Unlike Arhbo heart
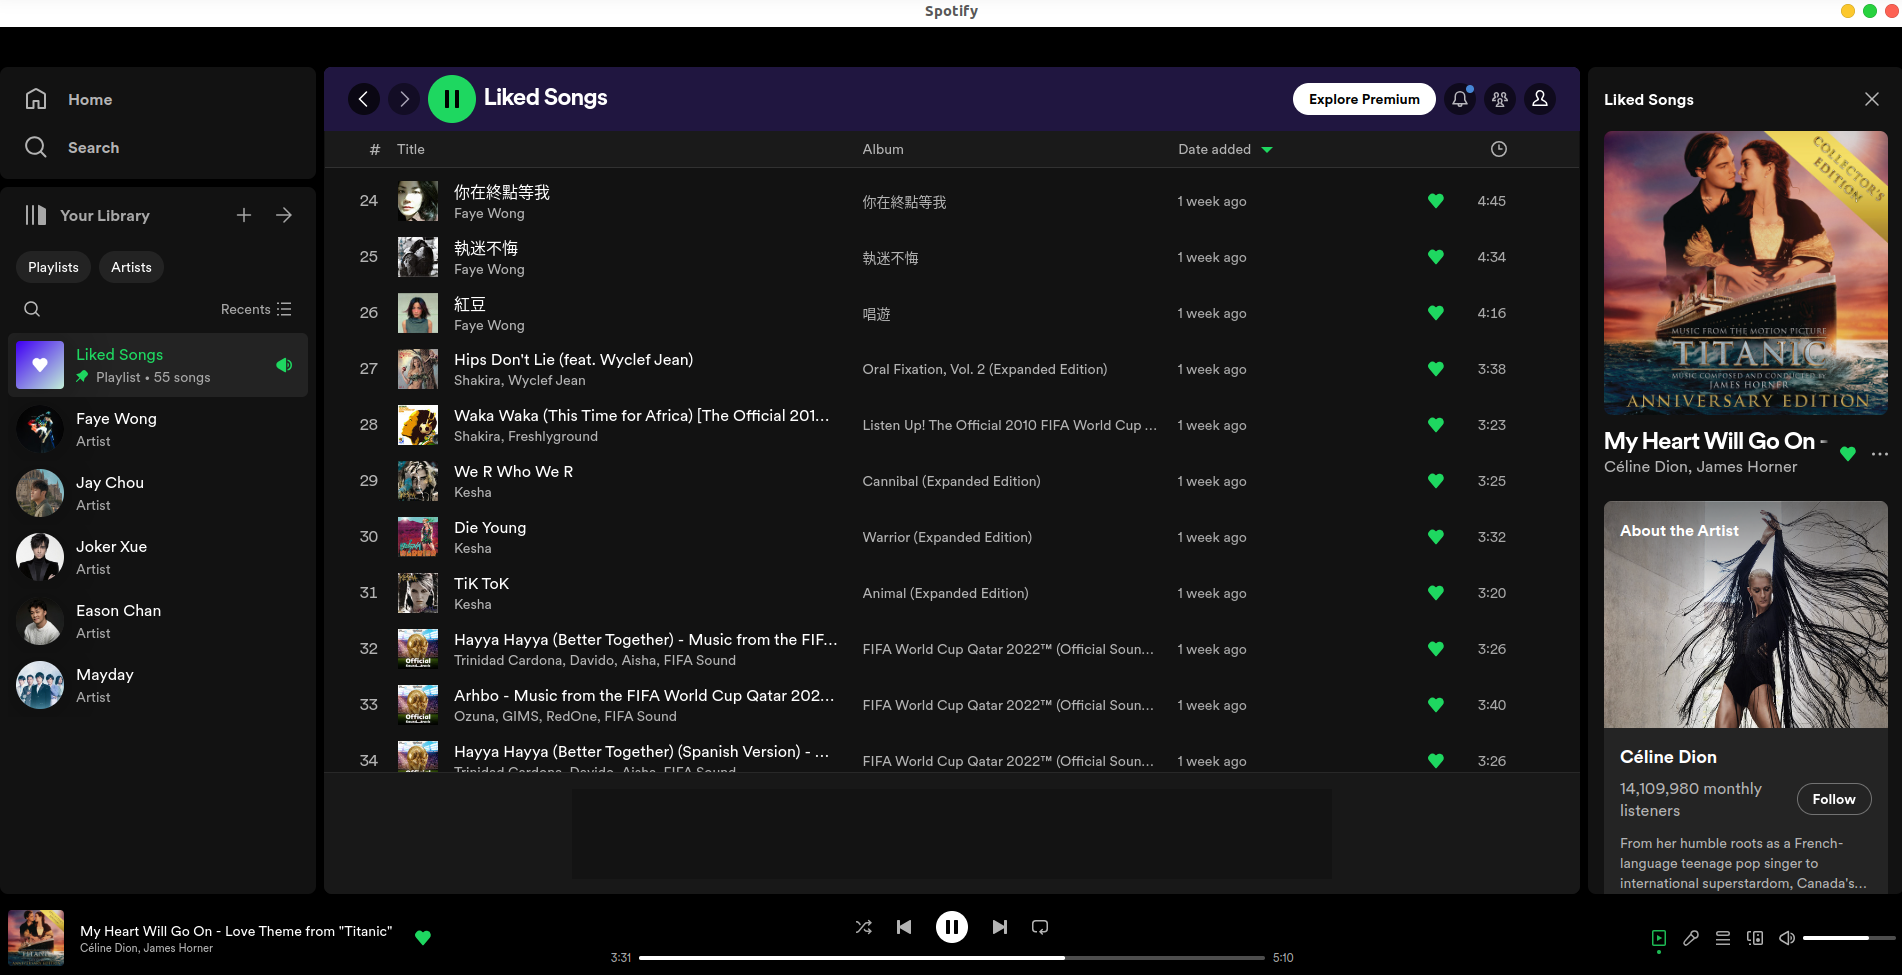 point(1436,705)
